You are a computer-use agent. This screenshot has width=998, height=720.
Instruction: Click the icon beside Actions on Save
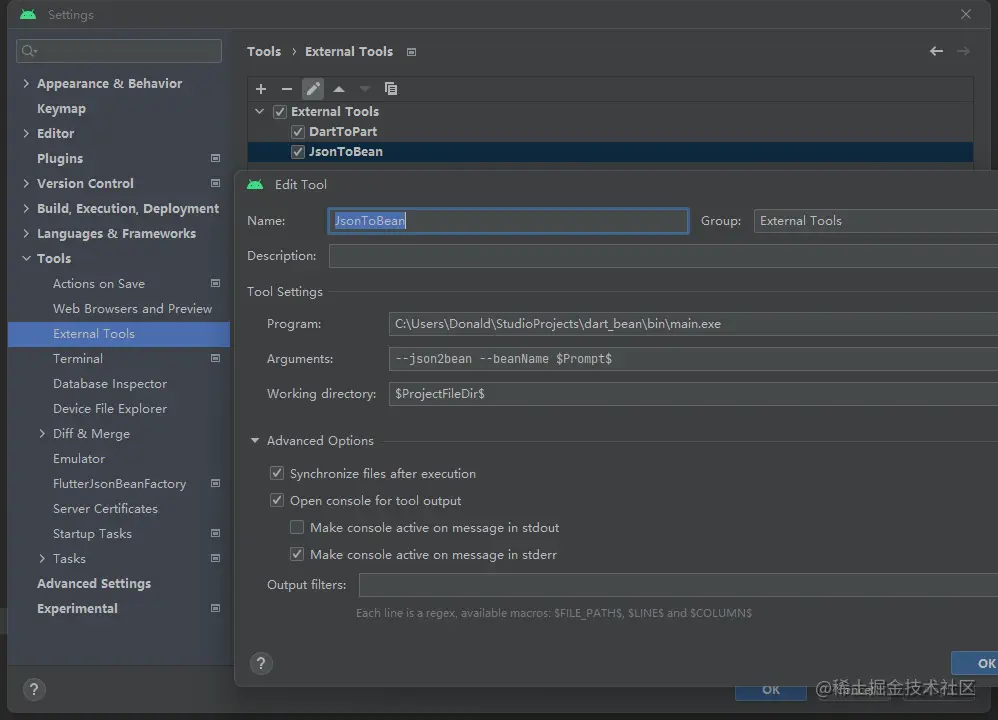tap(215, 283)
